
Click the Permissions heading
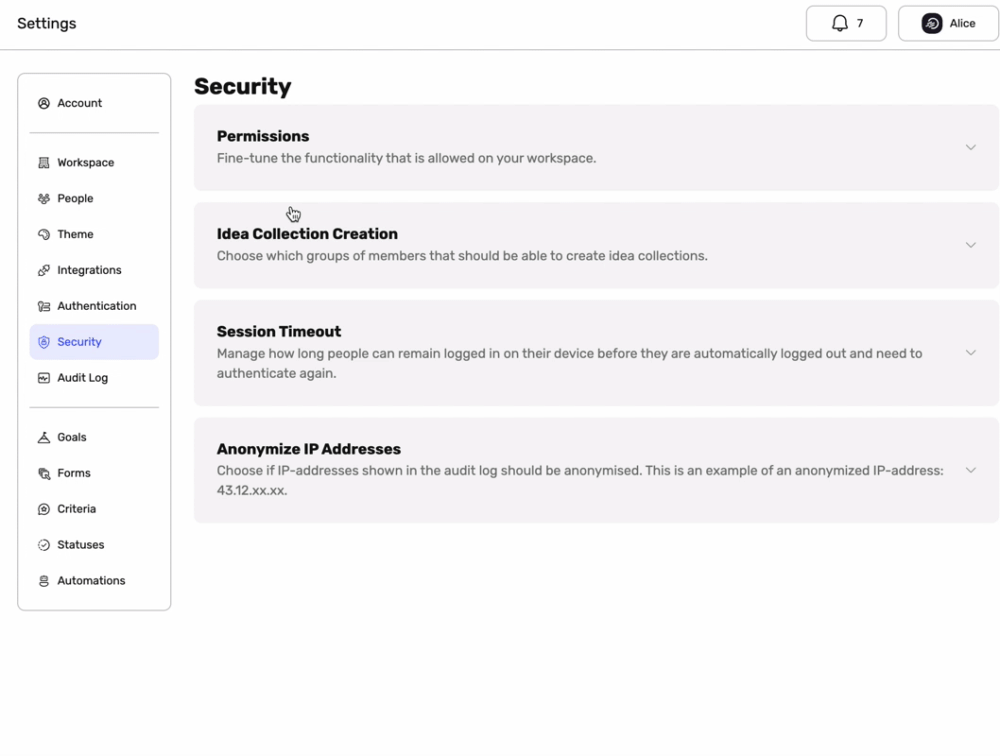coord(263,137)
